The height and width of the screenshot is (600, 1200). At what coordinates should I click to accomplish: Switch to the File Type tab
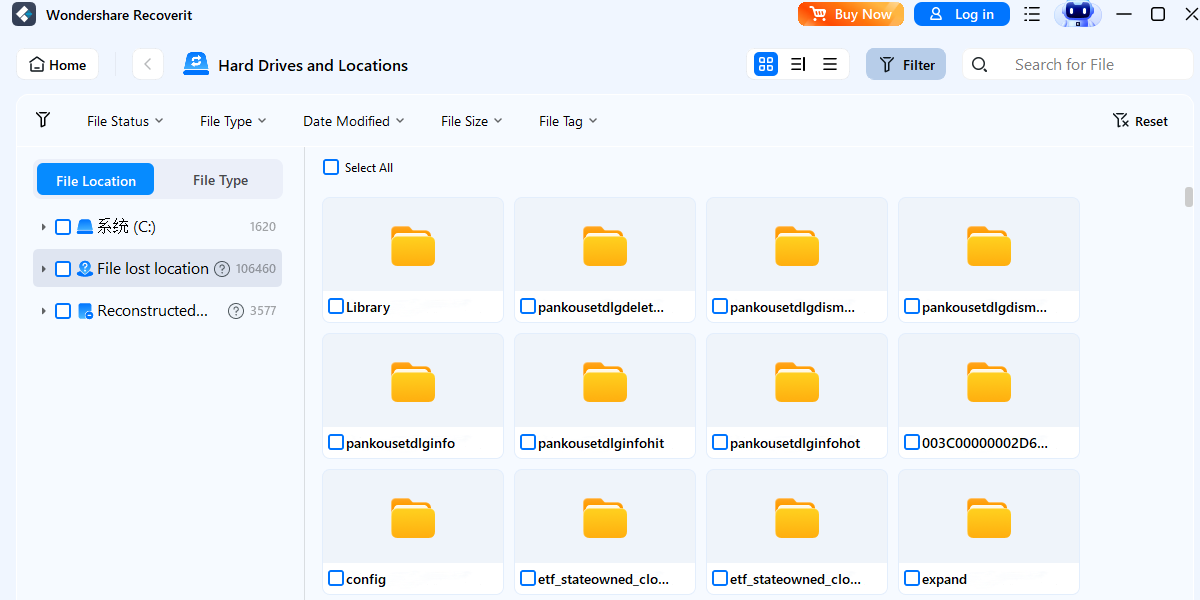(220, 180)
